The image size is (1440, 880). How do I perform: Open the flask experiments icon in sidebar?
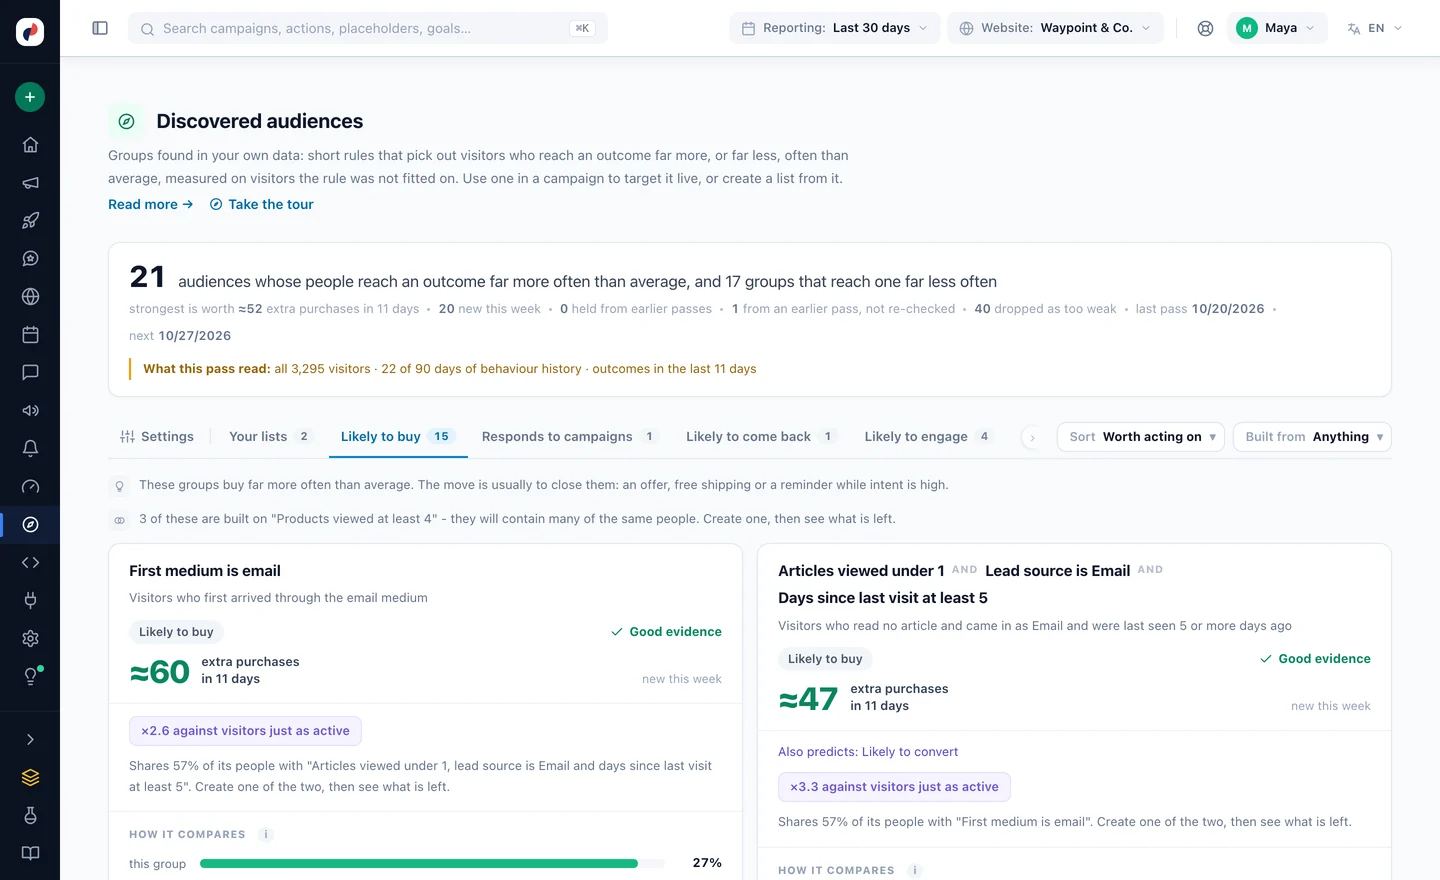point(30,816)
